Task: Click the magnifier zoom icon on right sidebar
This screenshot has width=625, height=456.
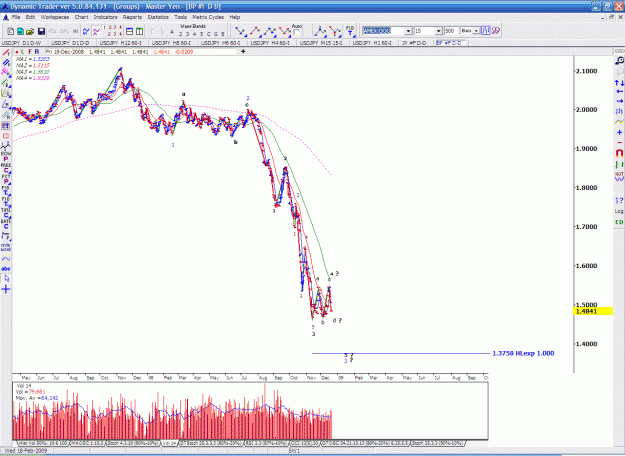Action: tap(619, 61)
